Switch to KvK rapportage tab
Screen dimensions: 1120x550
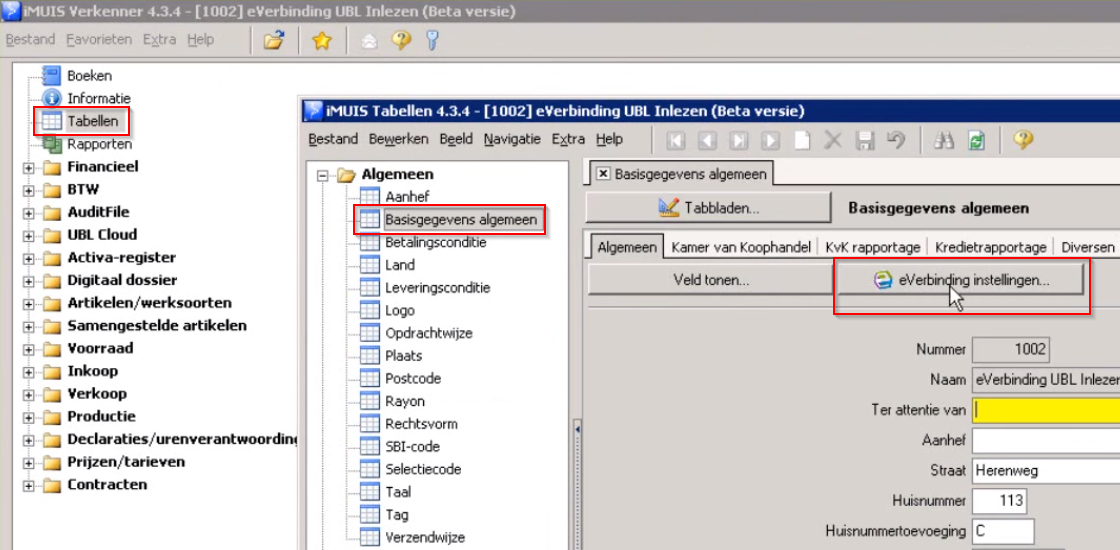tap(872, 247)
